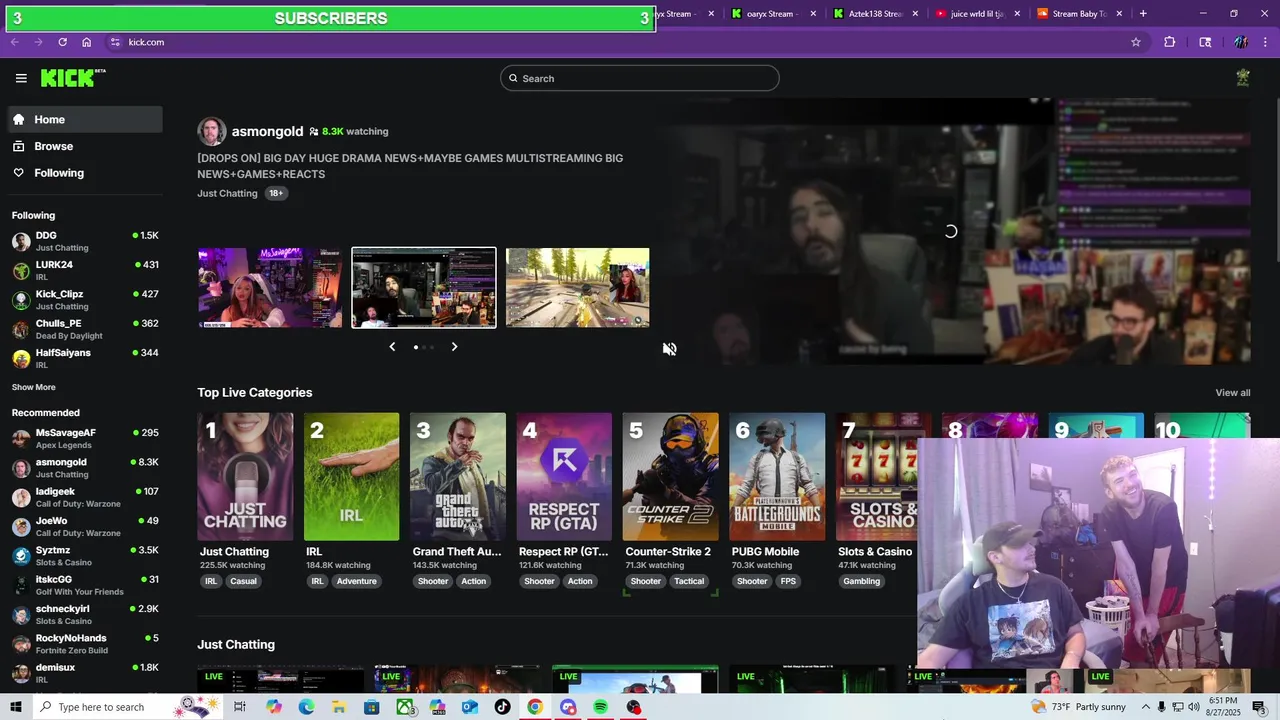1280x720 pixels.
Task: Click the Kick logo
Action: (72, 78)
